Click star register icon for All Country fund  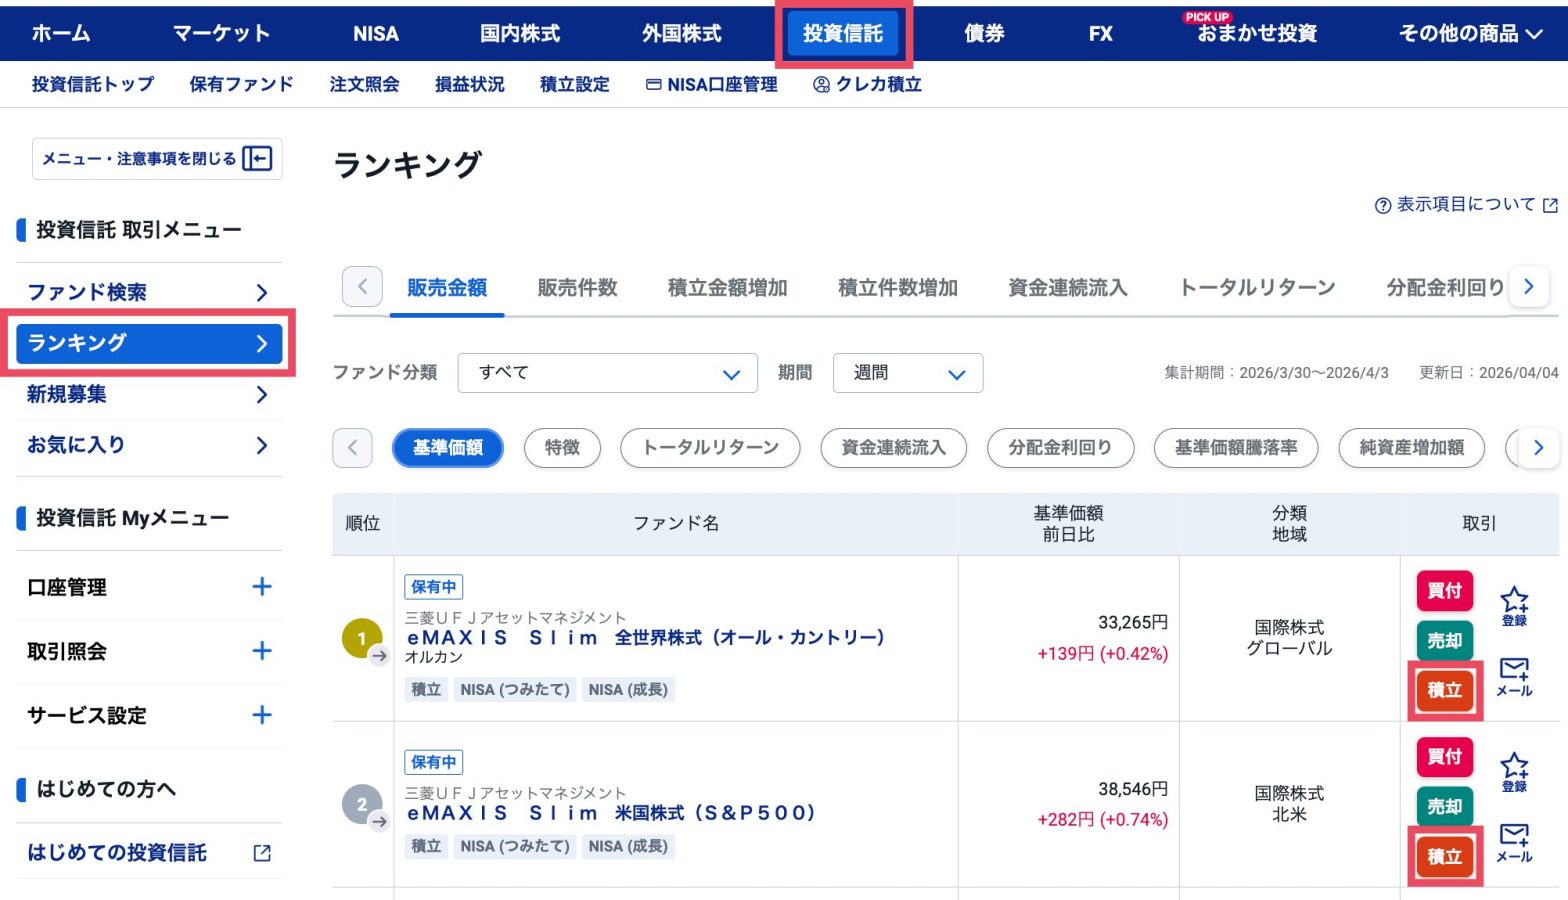pyautogui.click(x=1514, y=604)
